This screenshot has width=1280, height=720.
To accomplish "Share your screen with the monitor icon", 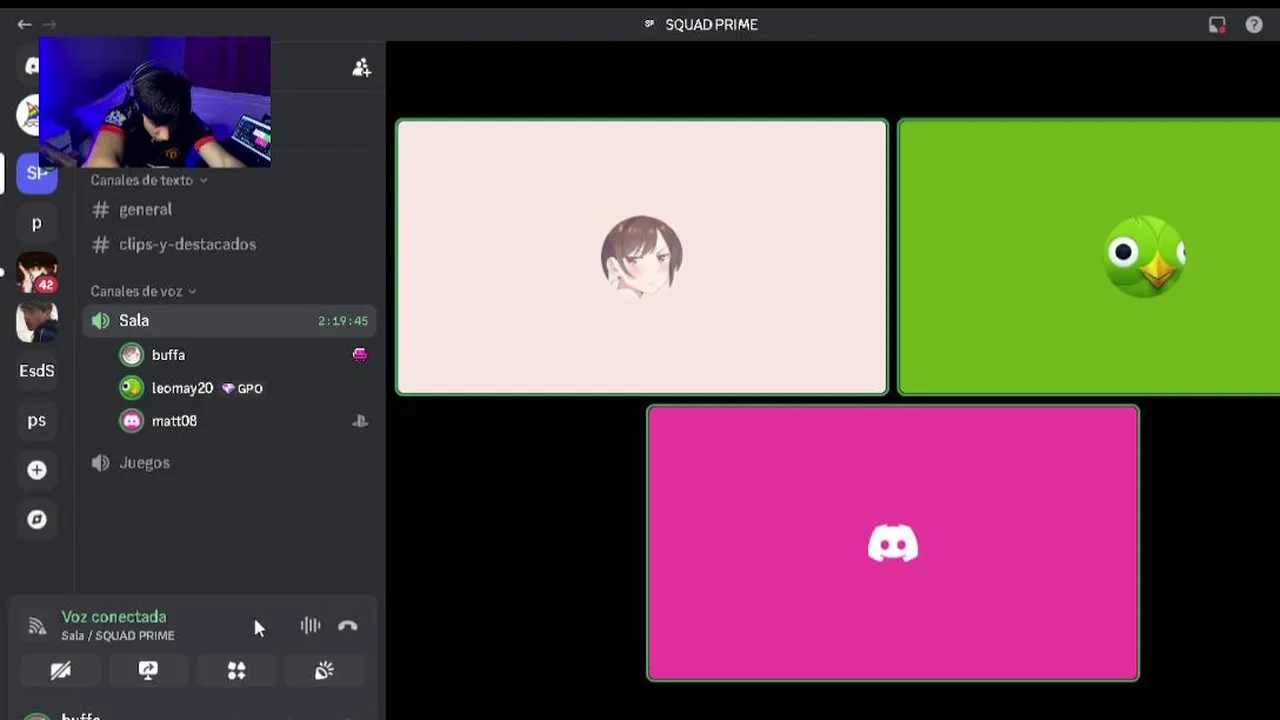I will point(148,671).
